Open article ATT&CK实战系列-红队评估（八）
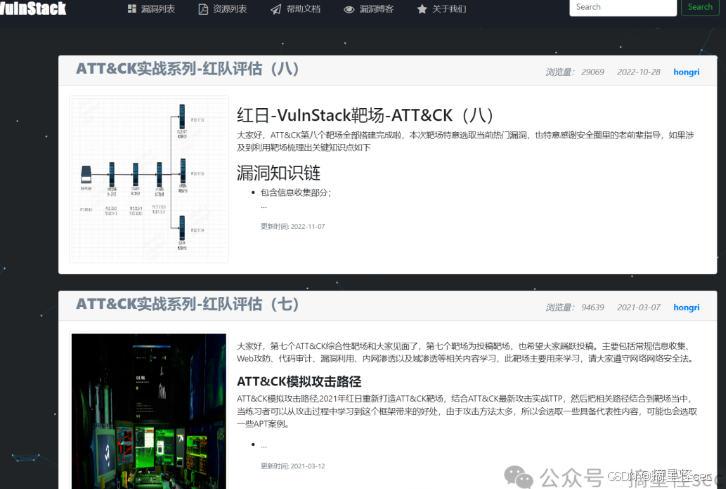The width and height of the screenshot is (726, 489). [x=187, y=69]
